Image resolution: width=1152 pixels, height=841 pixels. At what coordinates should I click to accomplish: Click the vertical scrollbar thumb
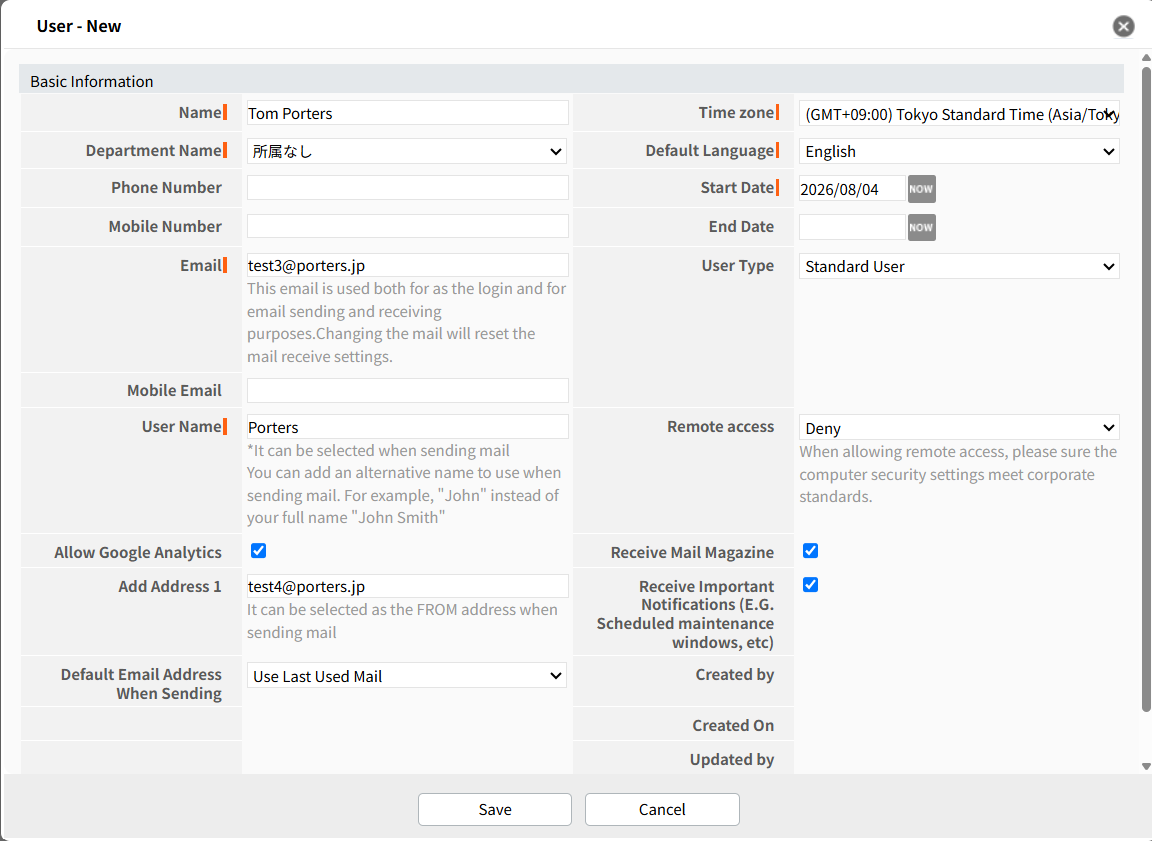click(1146, 389)
